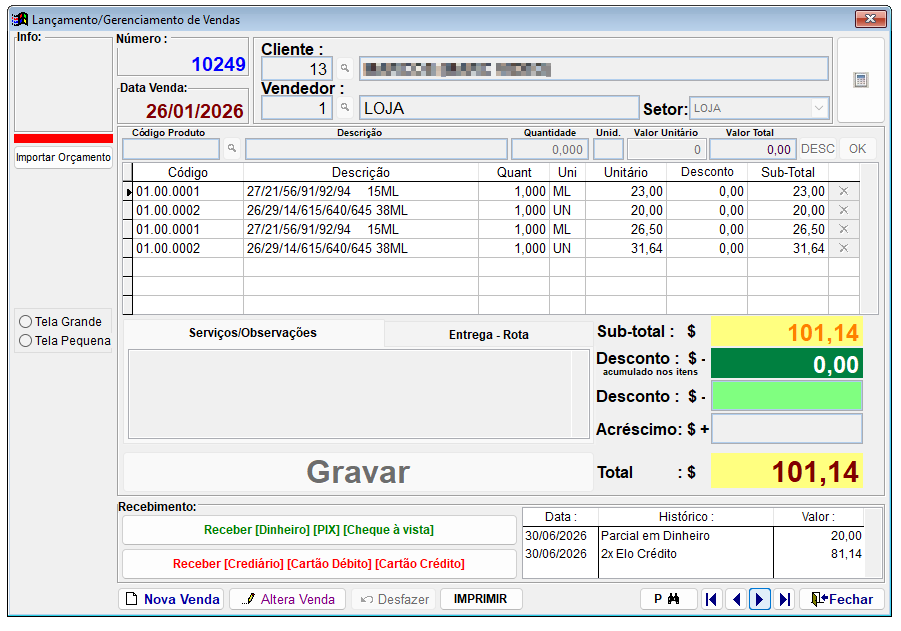This screenshot has height=631, width=901.
Task: Expand the Setor dropdown
Action: click(818, 108)
